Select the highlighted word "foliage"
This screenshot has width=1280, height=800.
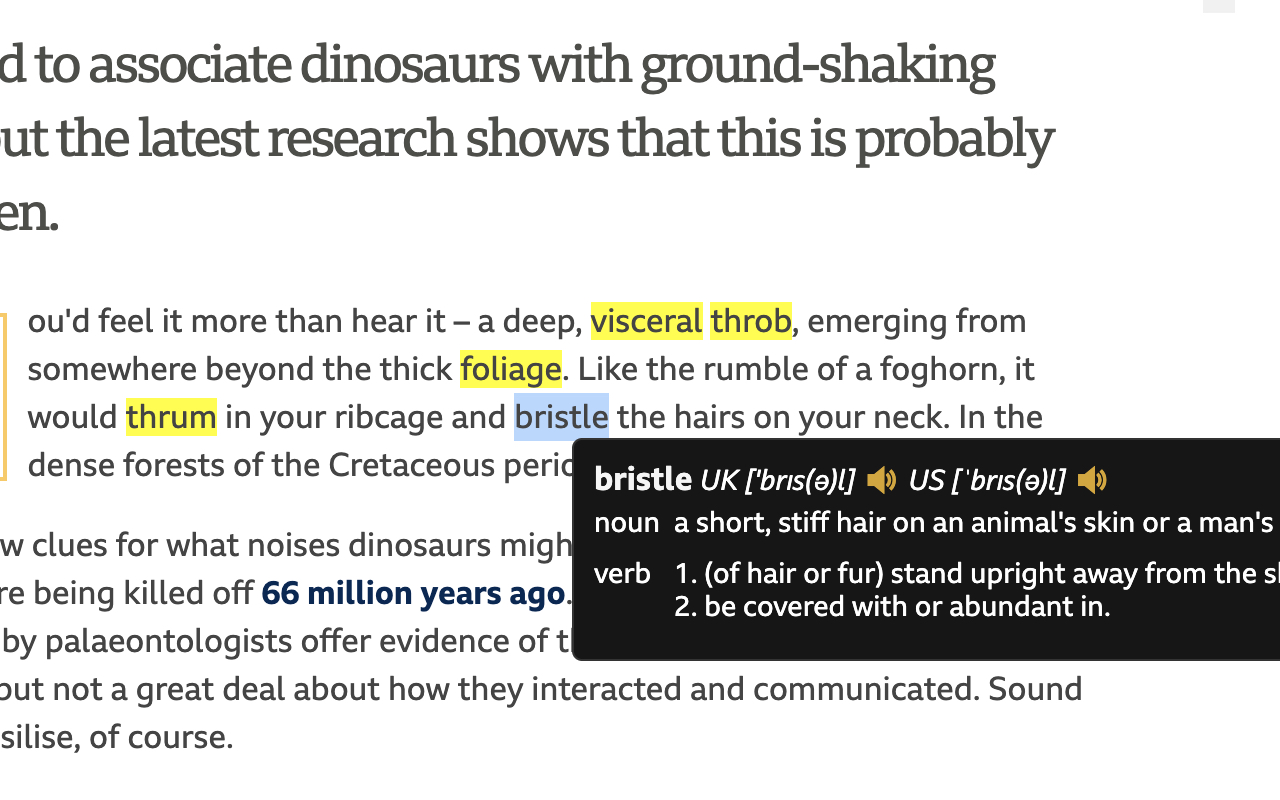510,369
